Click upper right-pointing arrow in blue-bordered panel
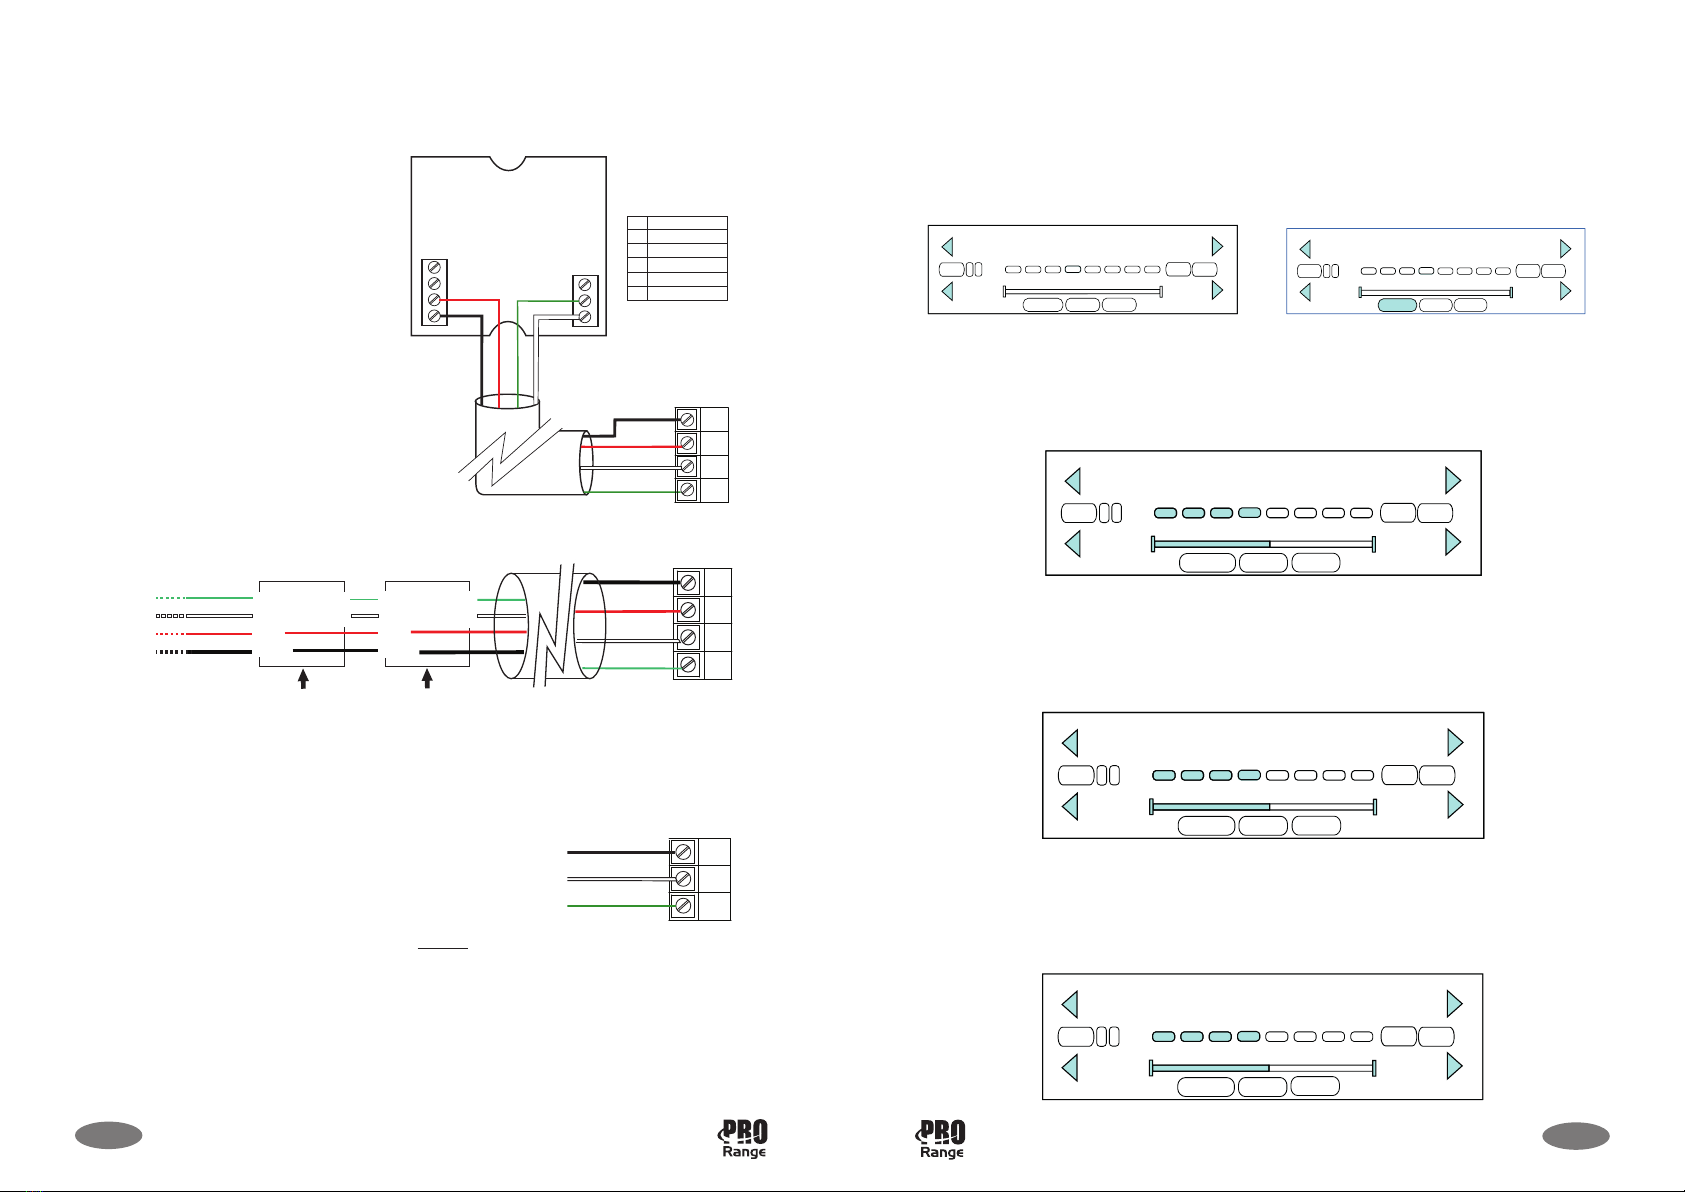Image resolution: width=1685 pixels, height=1192 pixels. (1566, 249)
